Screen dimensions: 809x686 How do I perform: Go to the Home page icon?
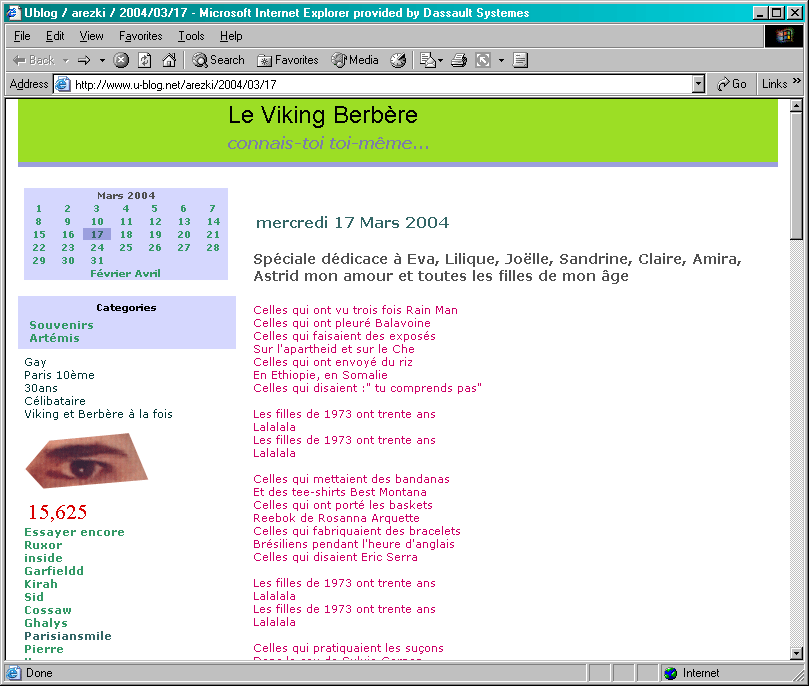point(169,60)
